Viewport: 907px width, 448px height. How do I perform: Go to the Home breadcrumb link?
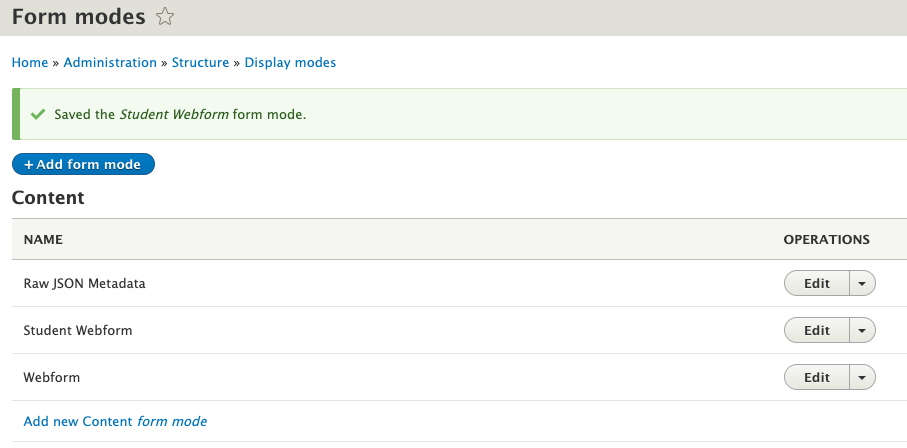30,62
